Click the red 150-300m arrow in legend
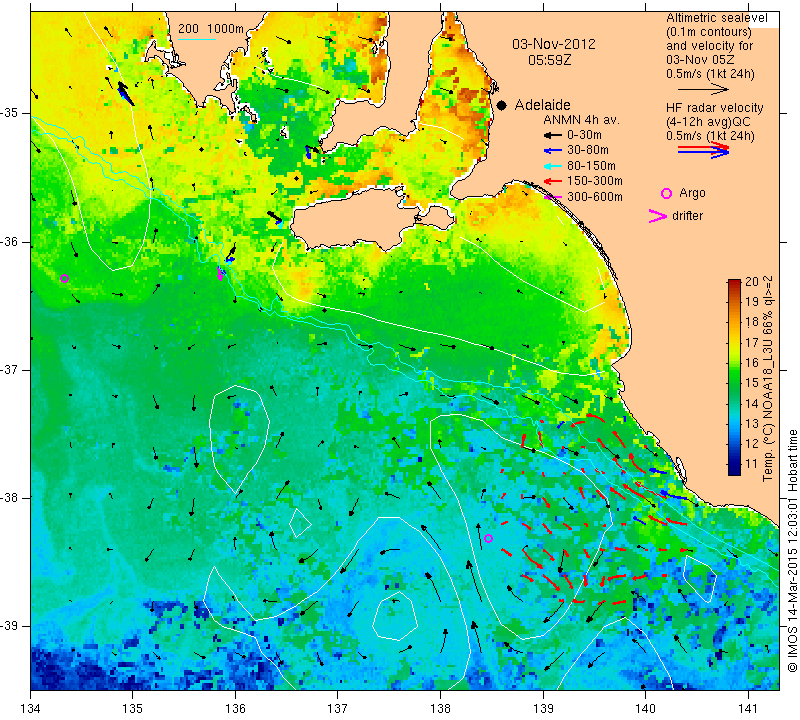 click(553, 181)
